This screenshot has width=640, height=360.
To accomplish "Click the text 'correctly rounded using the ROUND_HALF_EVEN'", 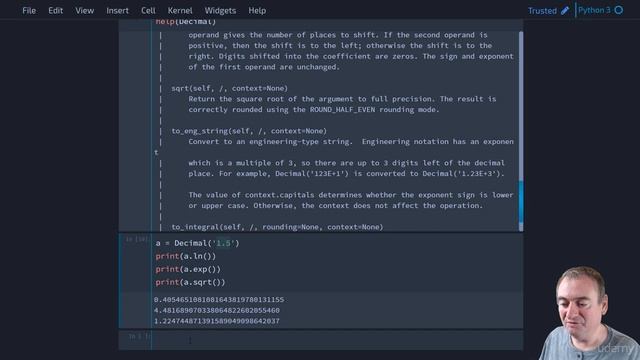I will (282, 109).
